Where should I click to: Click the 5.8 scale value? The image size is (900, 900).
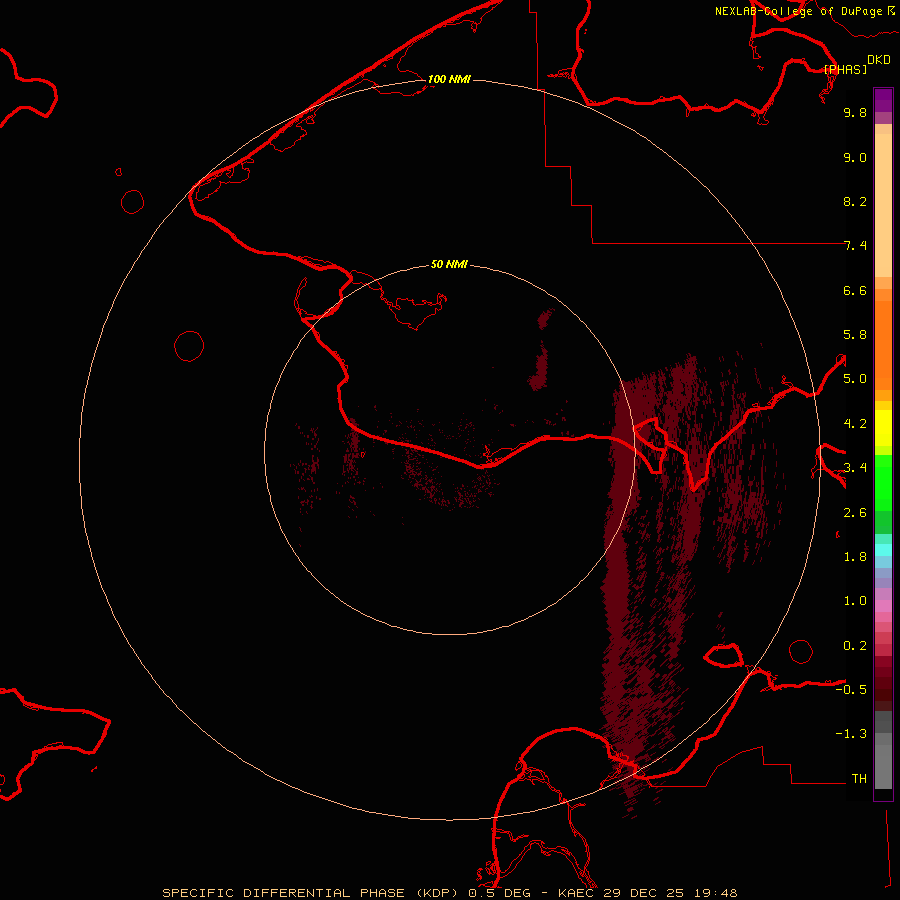click(x=855, y=335)
